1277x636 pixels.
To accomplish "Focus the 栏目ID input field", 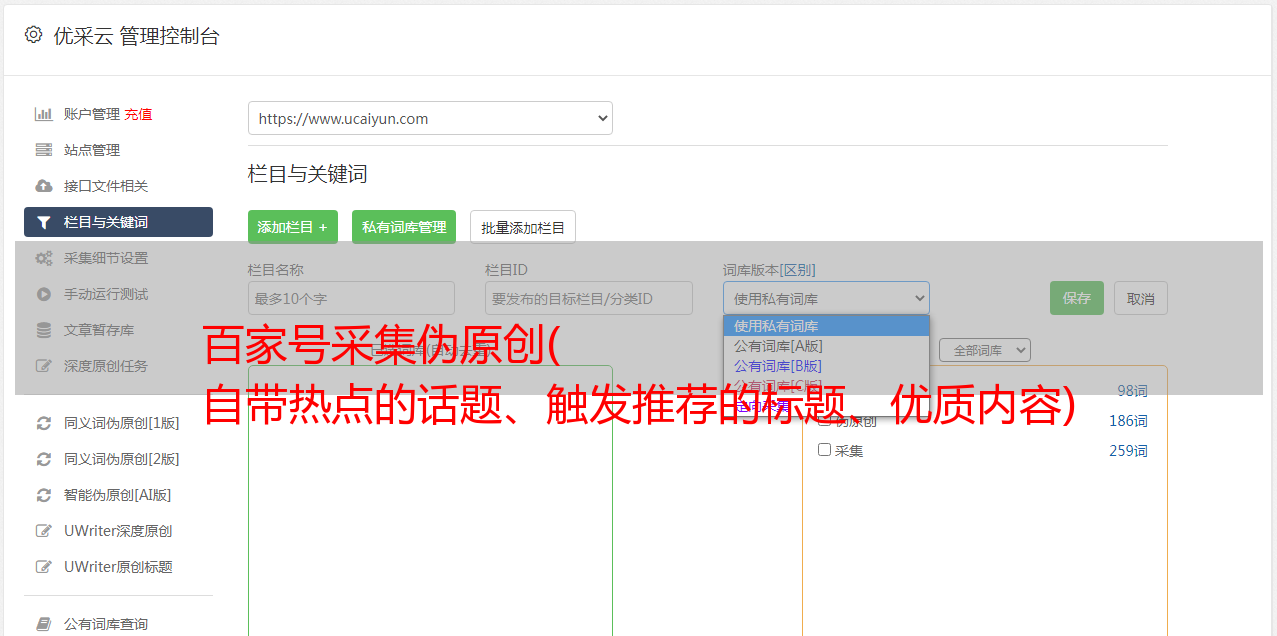I will pyautogui.click(x=589, y=298).
